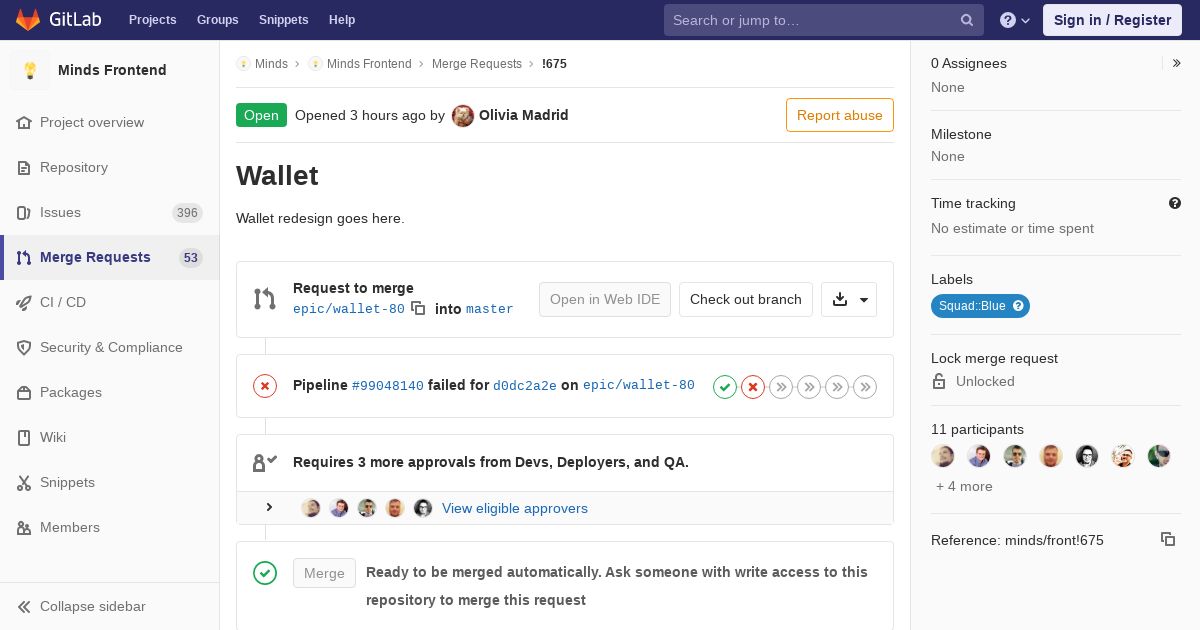Open Project overview in sidebar
1200x630 pixels.
(x=109, y=122)
